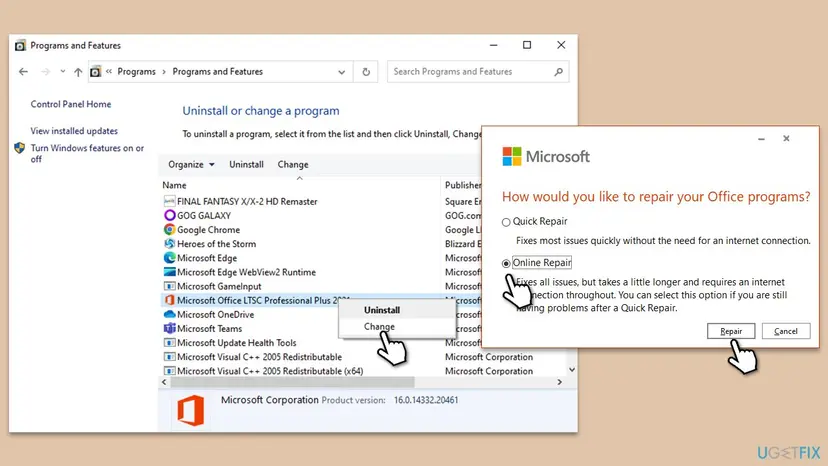Viewport: 828px width, 466px height.
Task: Select the Online Repair radio button
Action: click(x=506, y=263)
